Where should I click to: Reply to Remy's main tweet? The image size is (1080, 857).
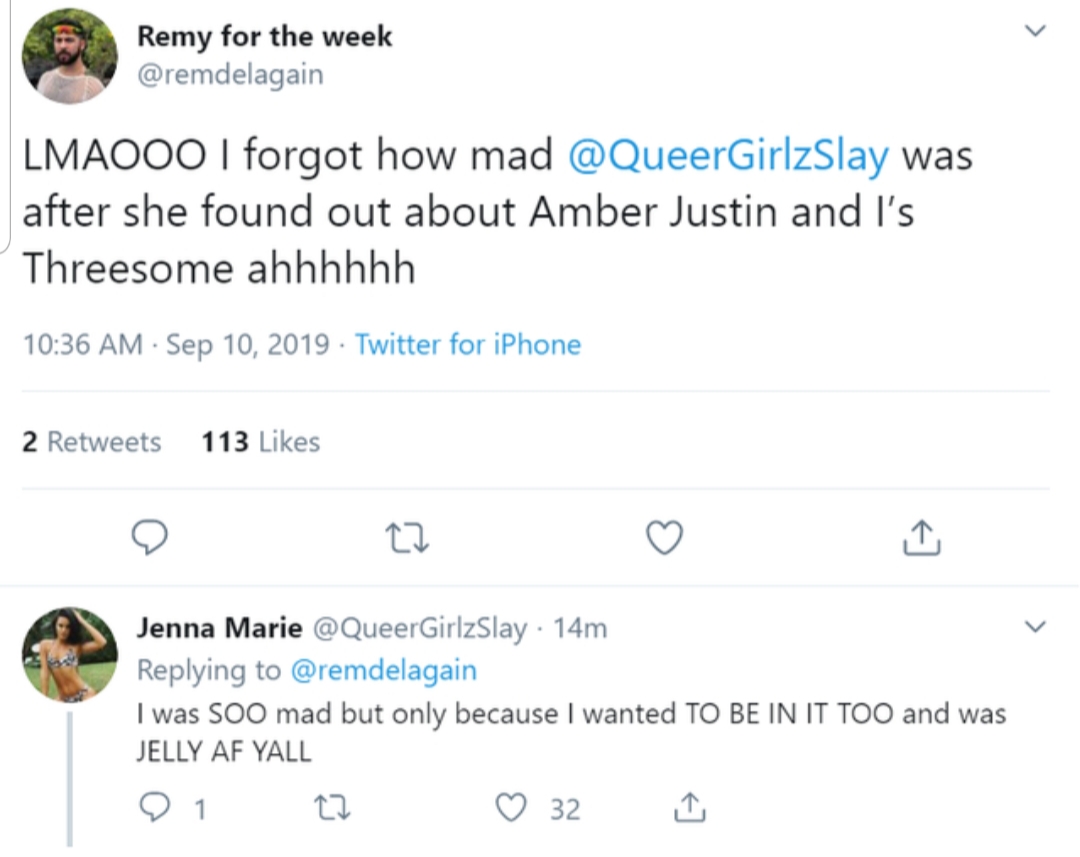pyautogui.click(x=149, y=537)
